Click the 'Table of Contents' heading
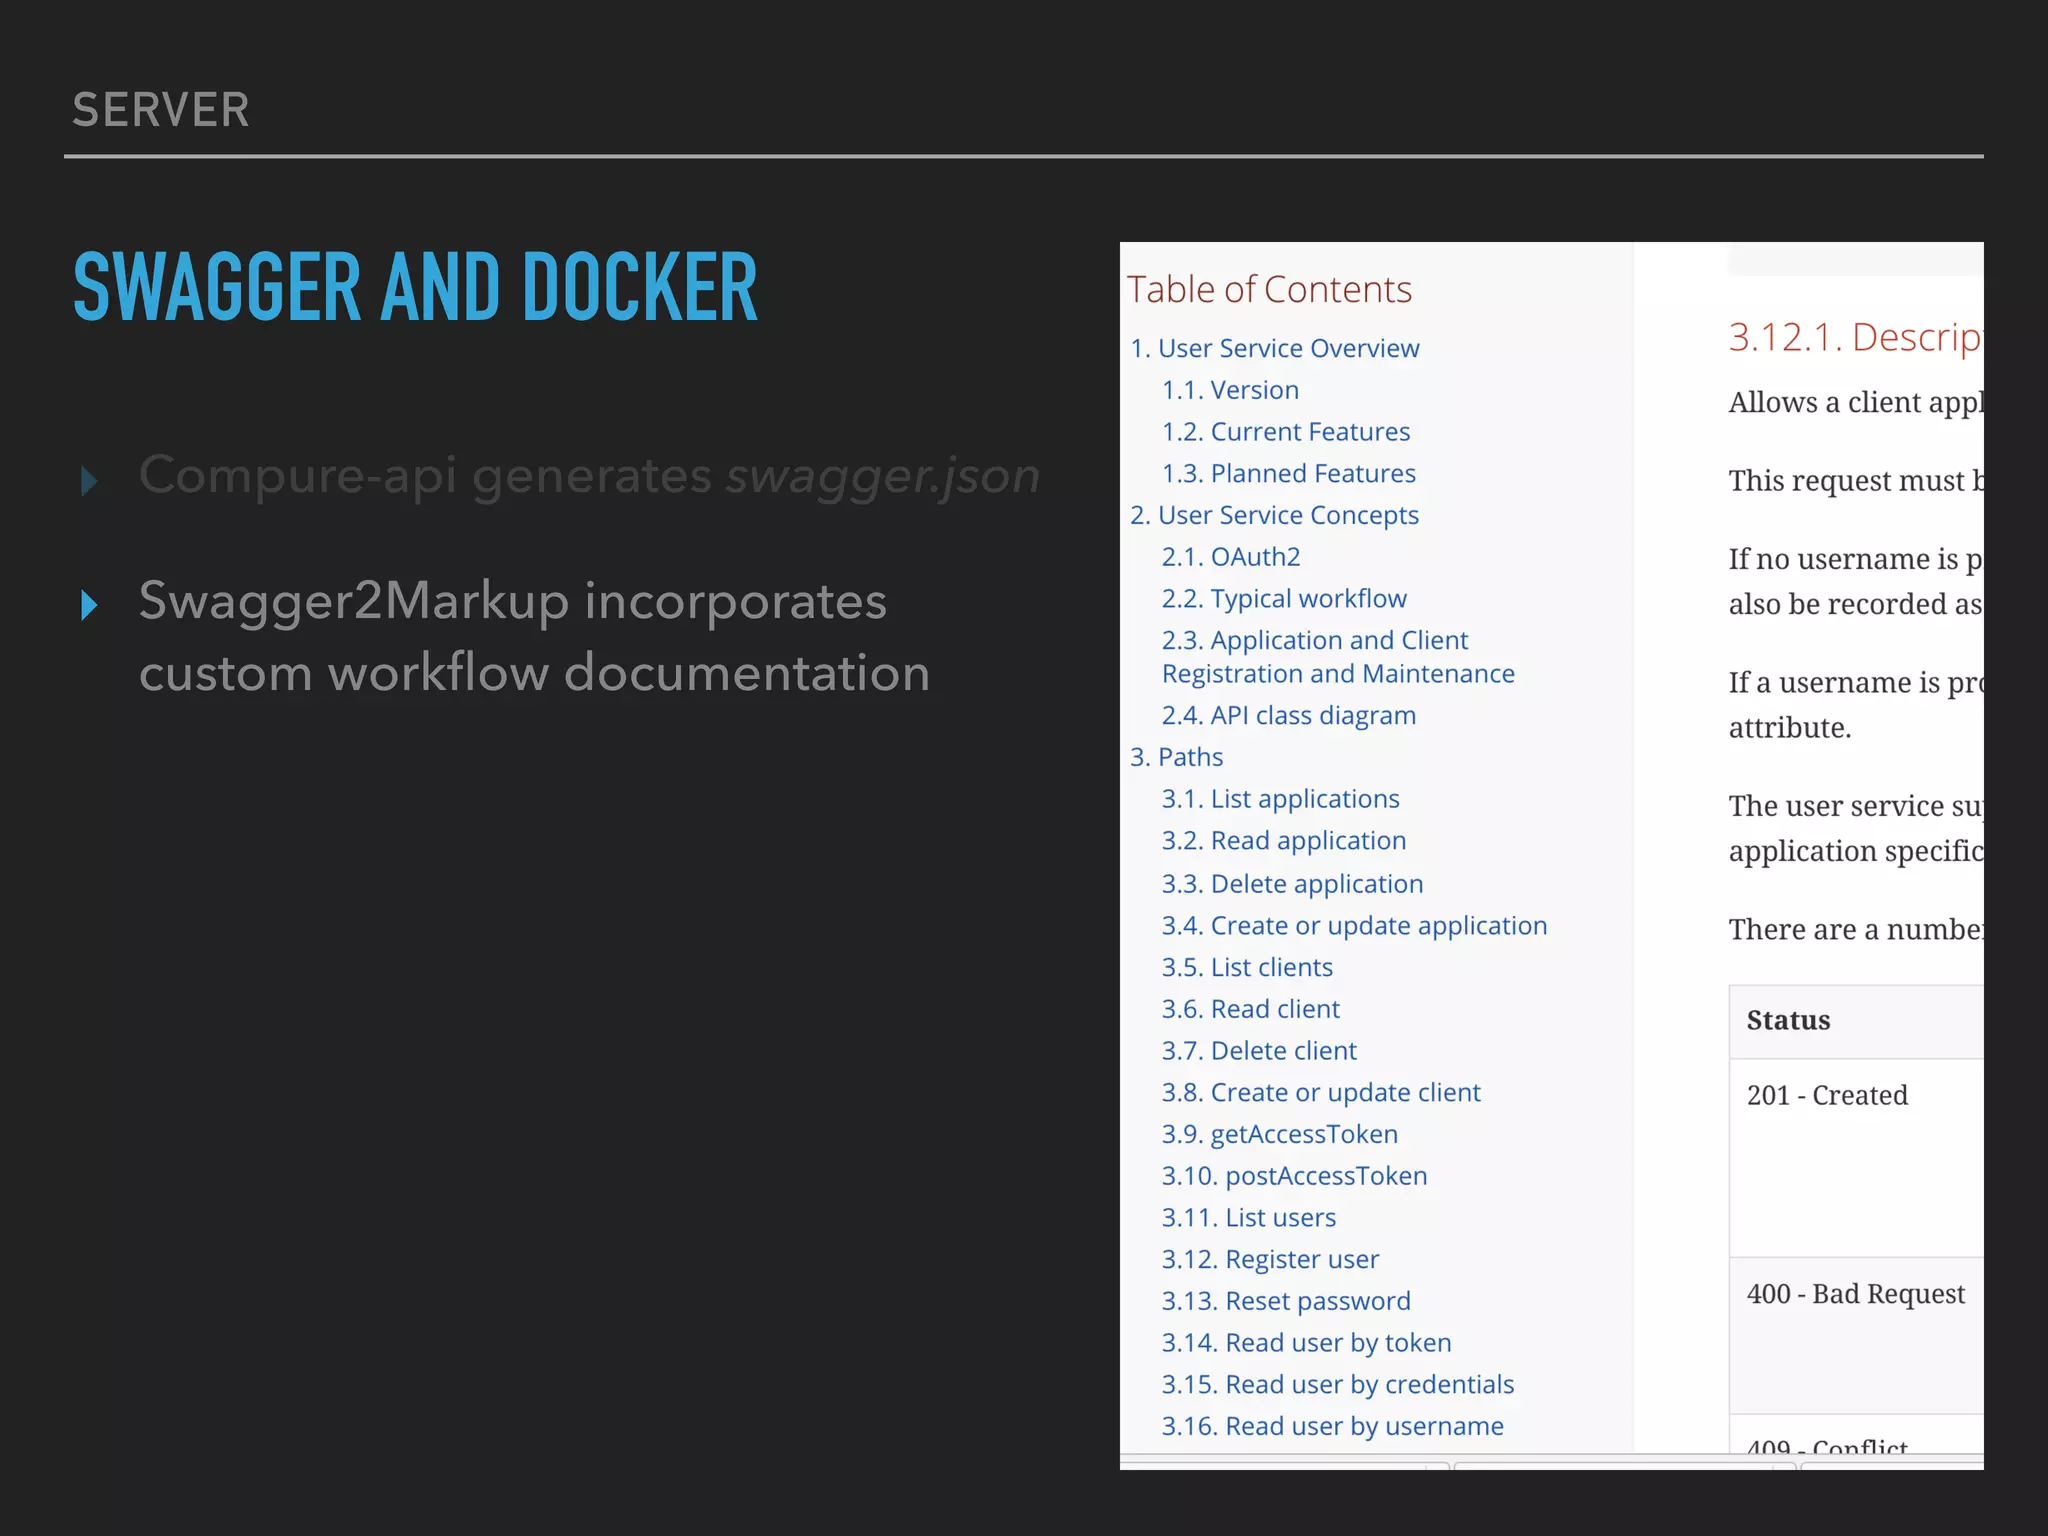 [1269, 290]
